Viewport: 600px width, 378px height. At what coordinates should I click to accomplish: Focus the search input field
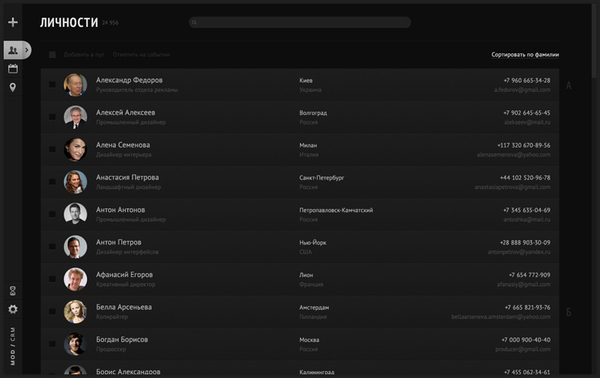(x=300, y=23)
